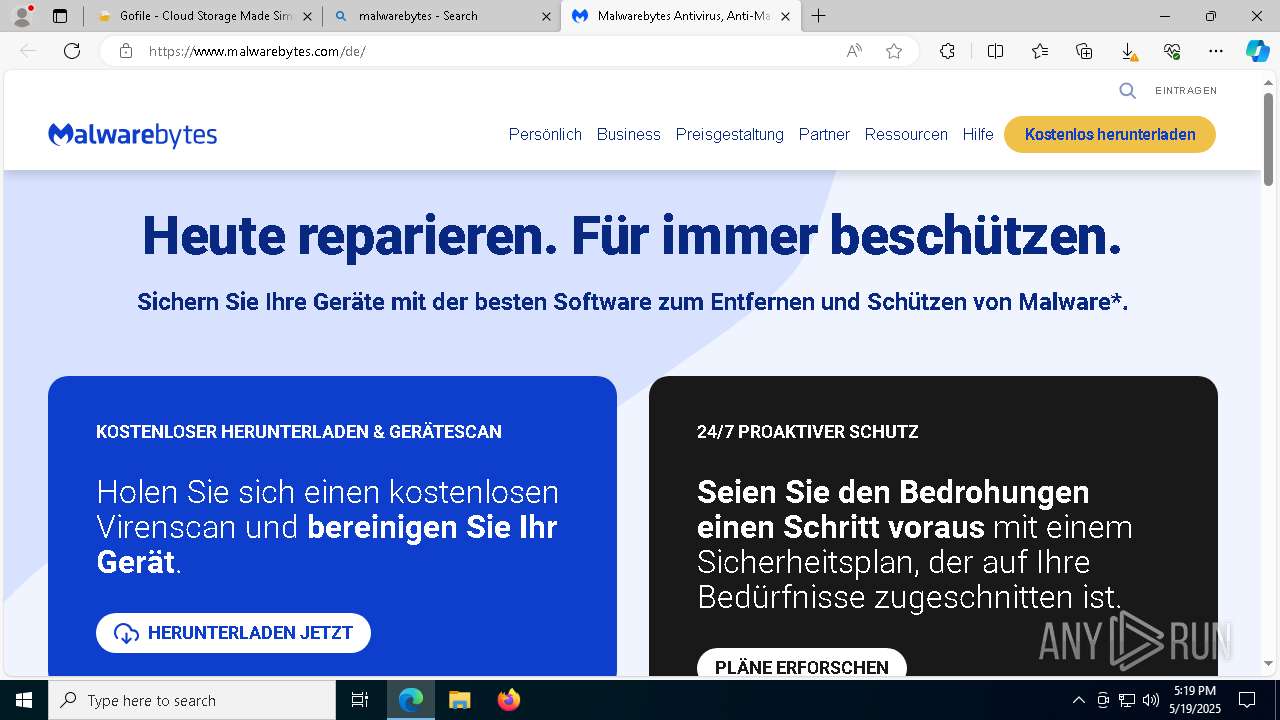The height and width of the screenshot is (720, 1280).
Task: Click HERUNTERLADEN JETZT button
Action: [x=233, y=633]
